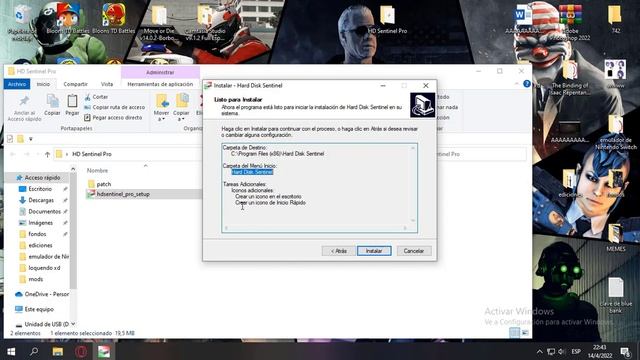
Task: Switch Explorer to large icons view
Action: coord(525,333)
